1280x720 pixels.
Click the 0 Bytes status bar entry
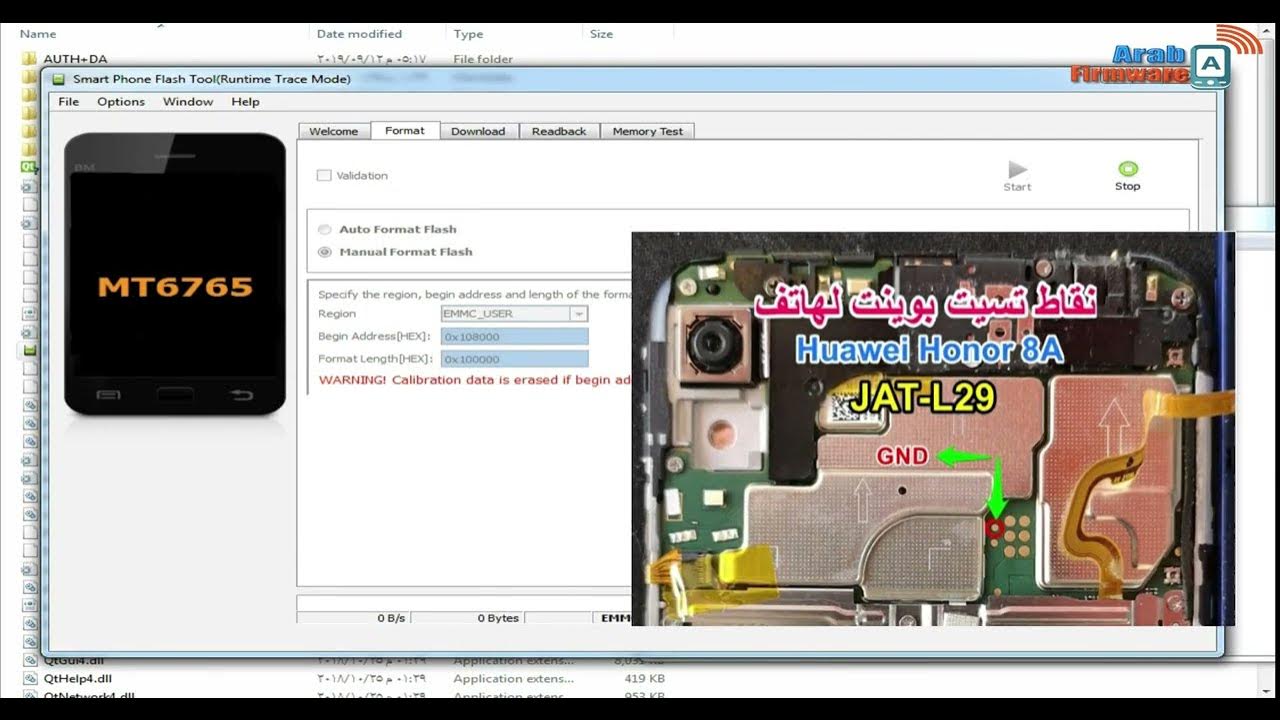(x=497, y=618)
